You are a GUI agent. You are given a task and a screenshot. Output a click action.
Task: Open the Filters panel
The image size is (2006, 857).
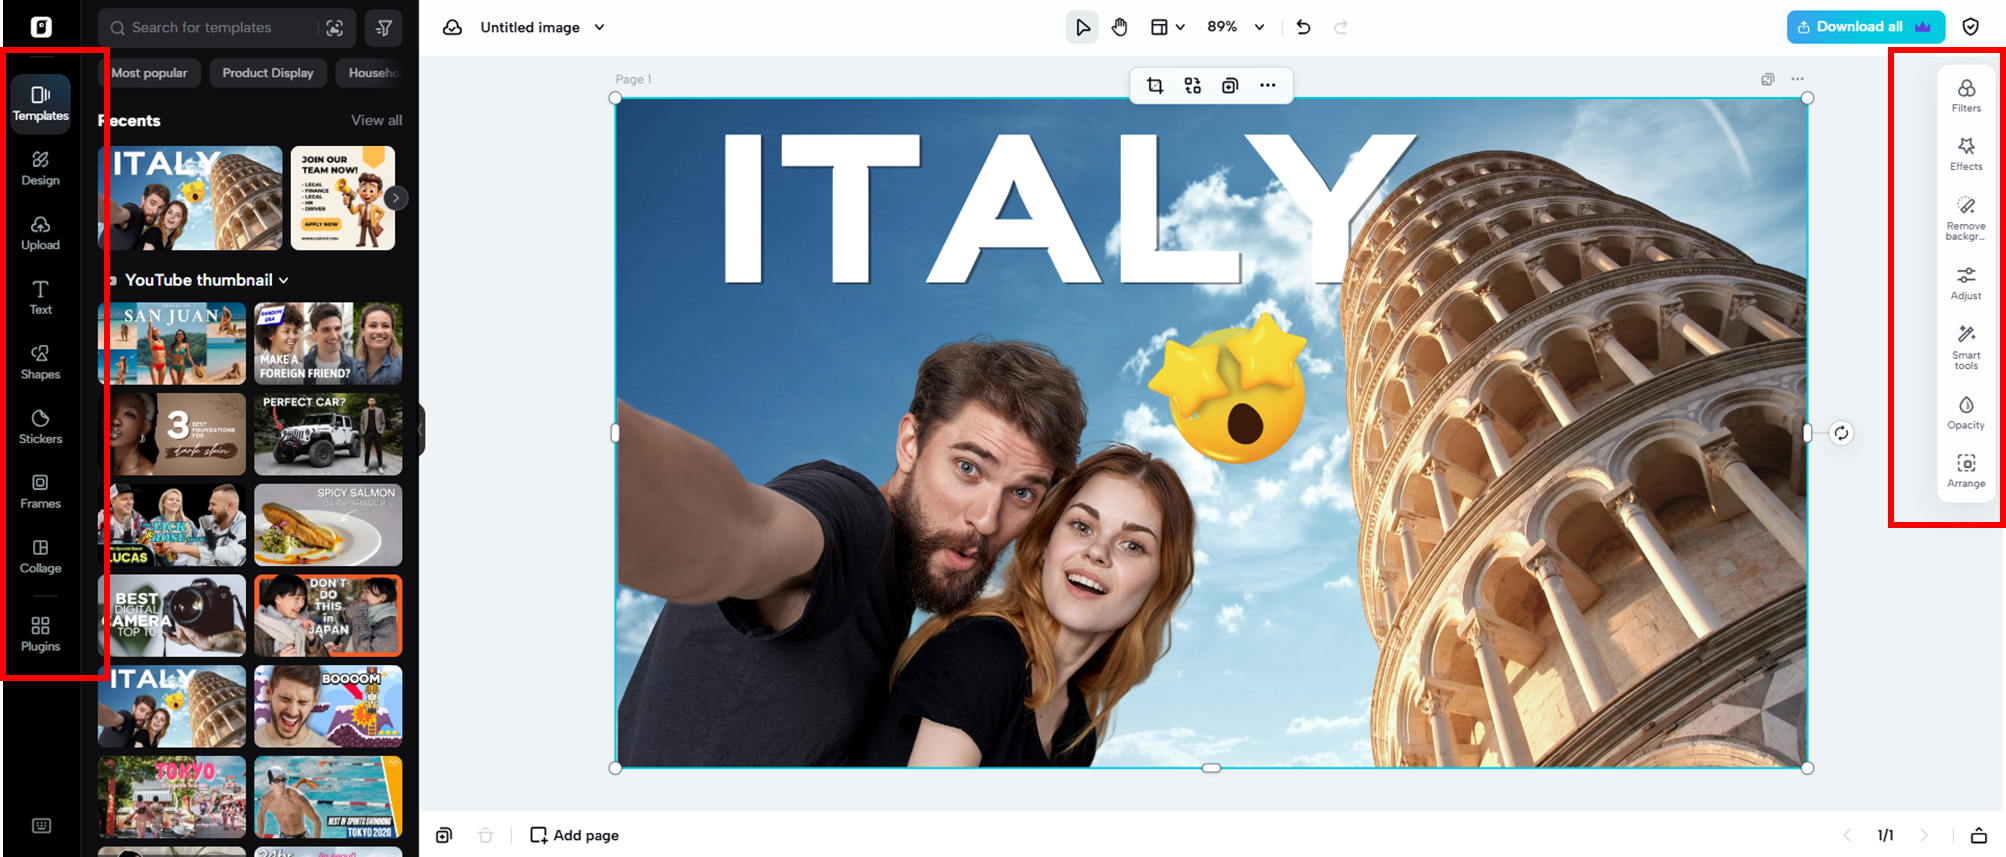1966,95
